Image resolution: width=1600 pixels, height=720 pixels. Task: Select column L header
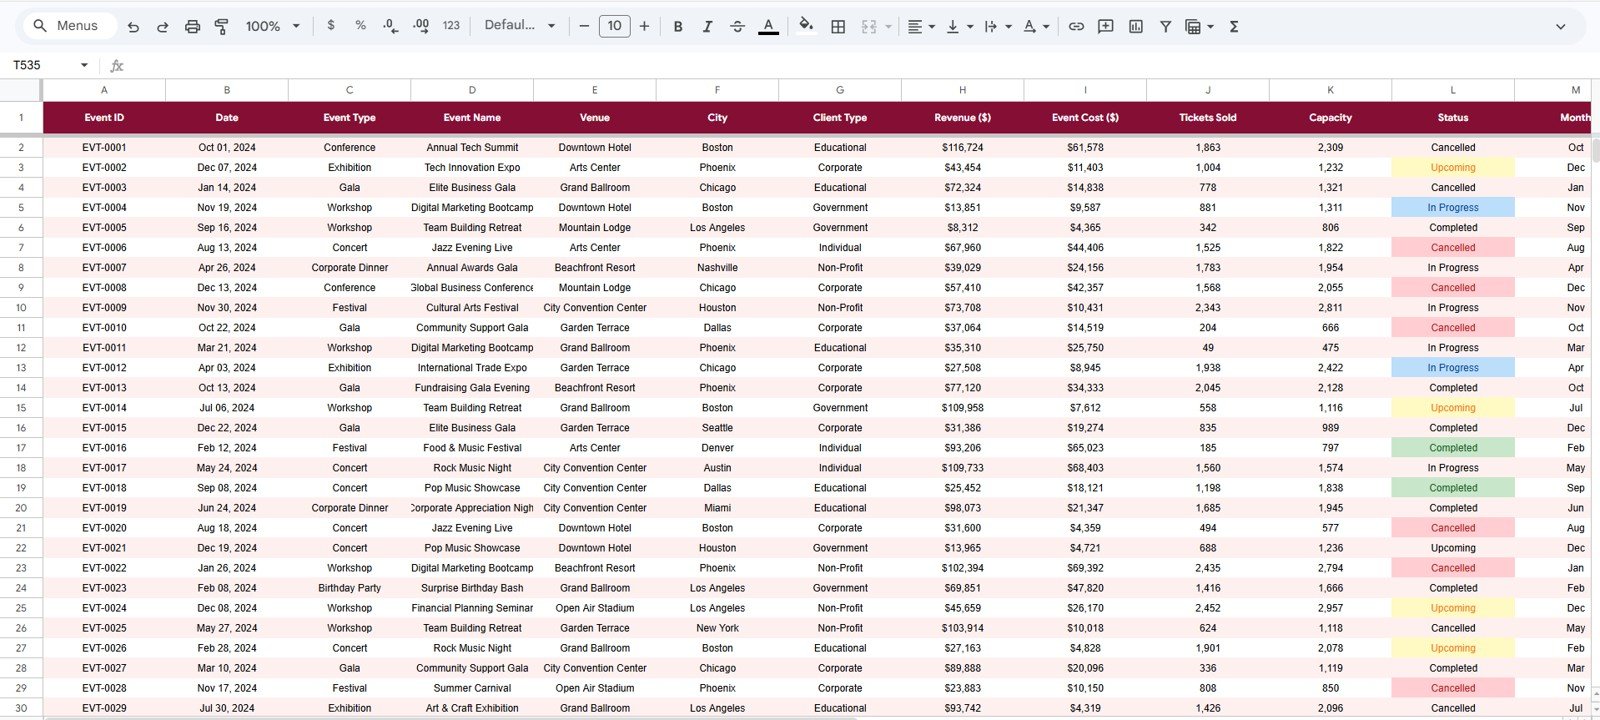tap(1453, 90)
